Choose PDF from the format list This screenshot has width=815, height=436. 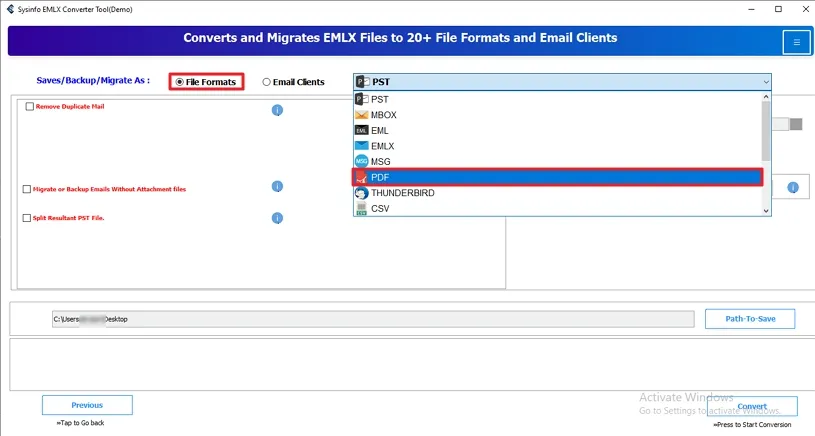(x=558, y=177)
